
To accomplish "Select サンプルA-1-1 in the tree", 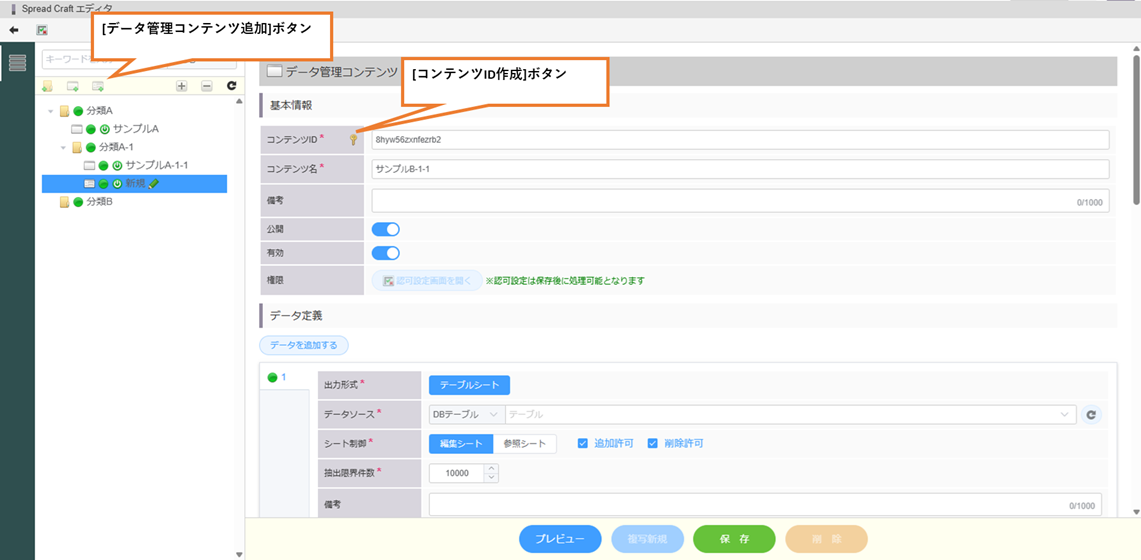I will pyautogui.click(x=157, y=165).
